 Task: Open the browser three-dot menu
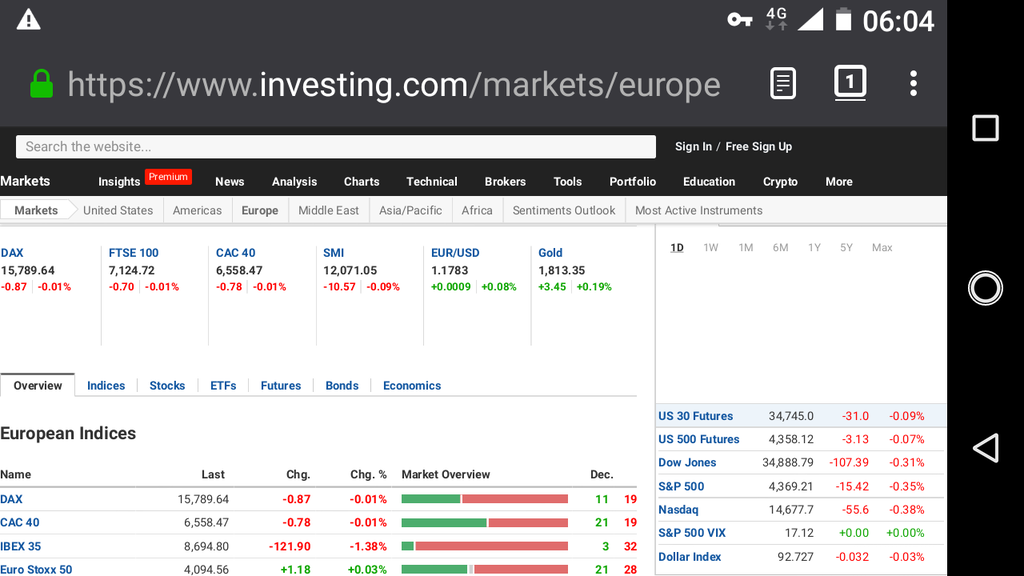point(913,84)
